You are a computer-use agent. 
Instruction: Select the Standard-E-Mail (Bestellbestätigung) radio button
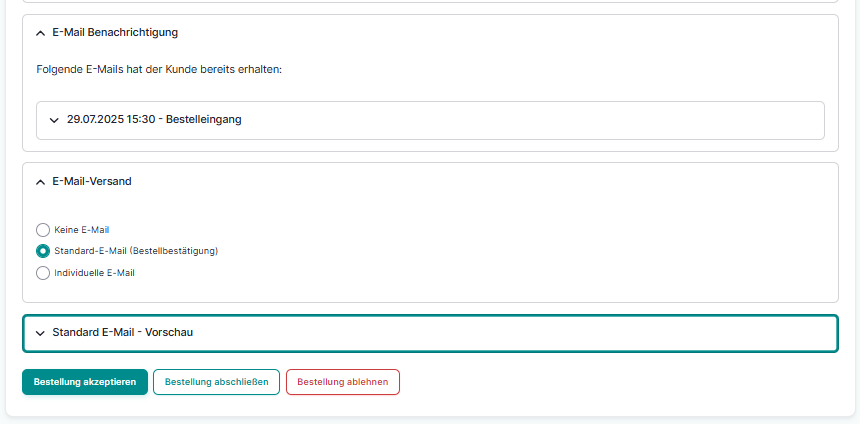point(43,251)
